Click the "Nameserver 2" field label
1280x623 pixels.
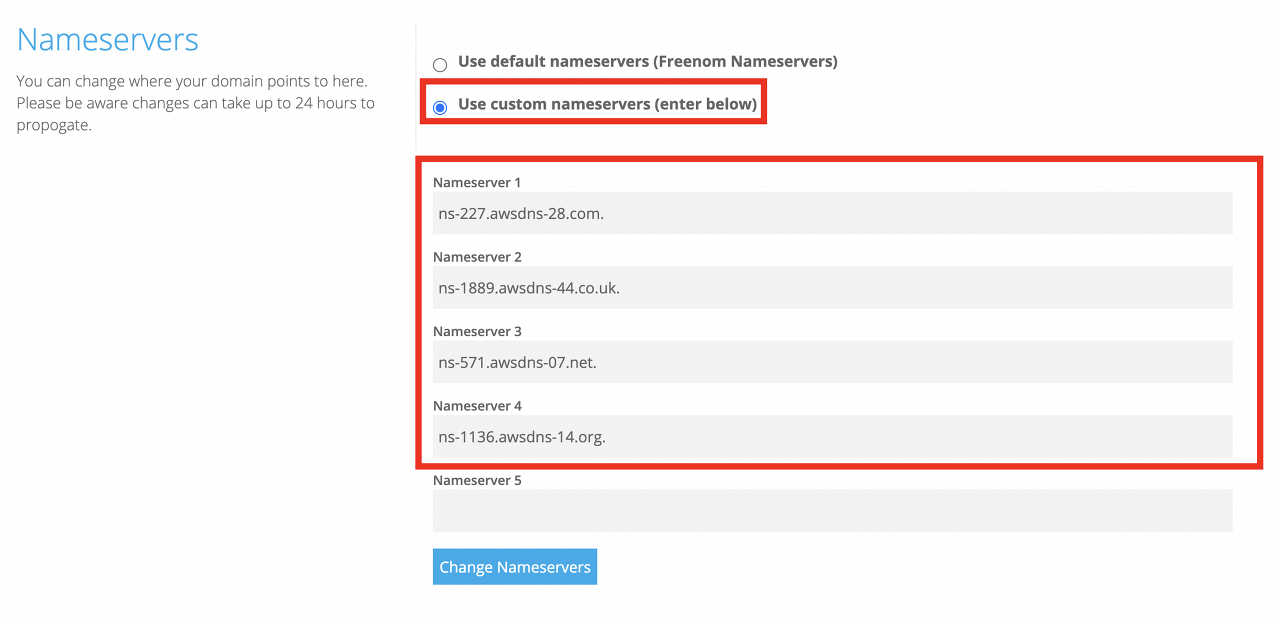[x=477, y=257]
